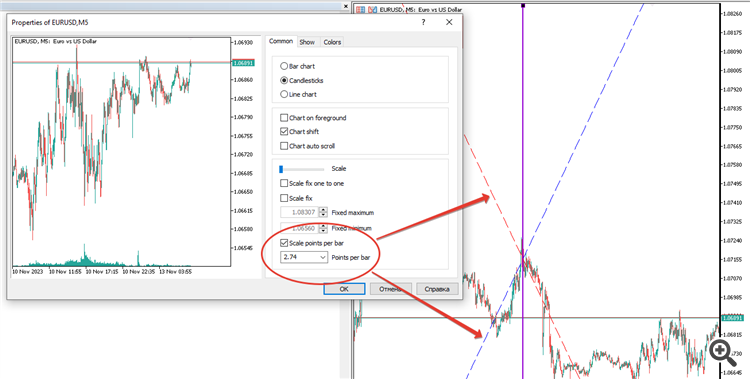
Task: Click the purple vertical line handle at top
Action: pos(523,5)
